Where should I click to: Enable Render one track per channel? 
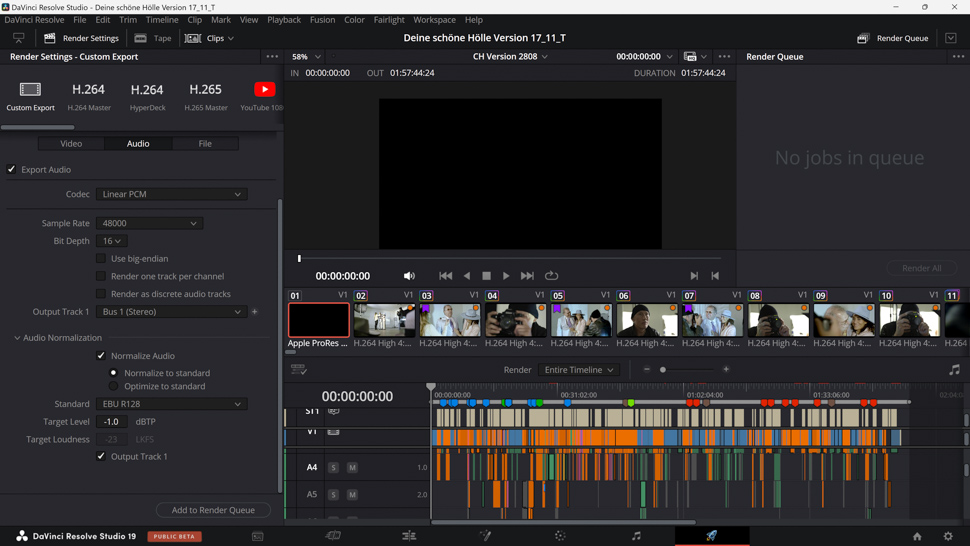101,276
